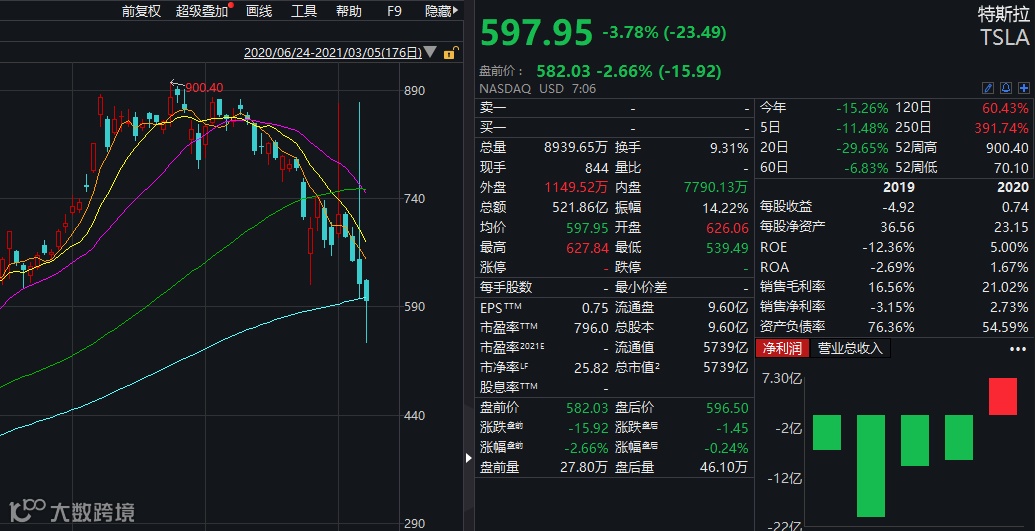Click the panel collapse arrow on the divider
This screenshot has height=531, width=1035.
[469, 457]
